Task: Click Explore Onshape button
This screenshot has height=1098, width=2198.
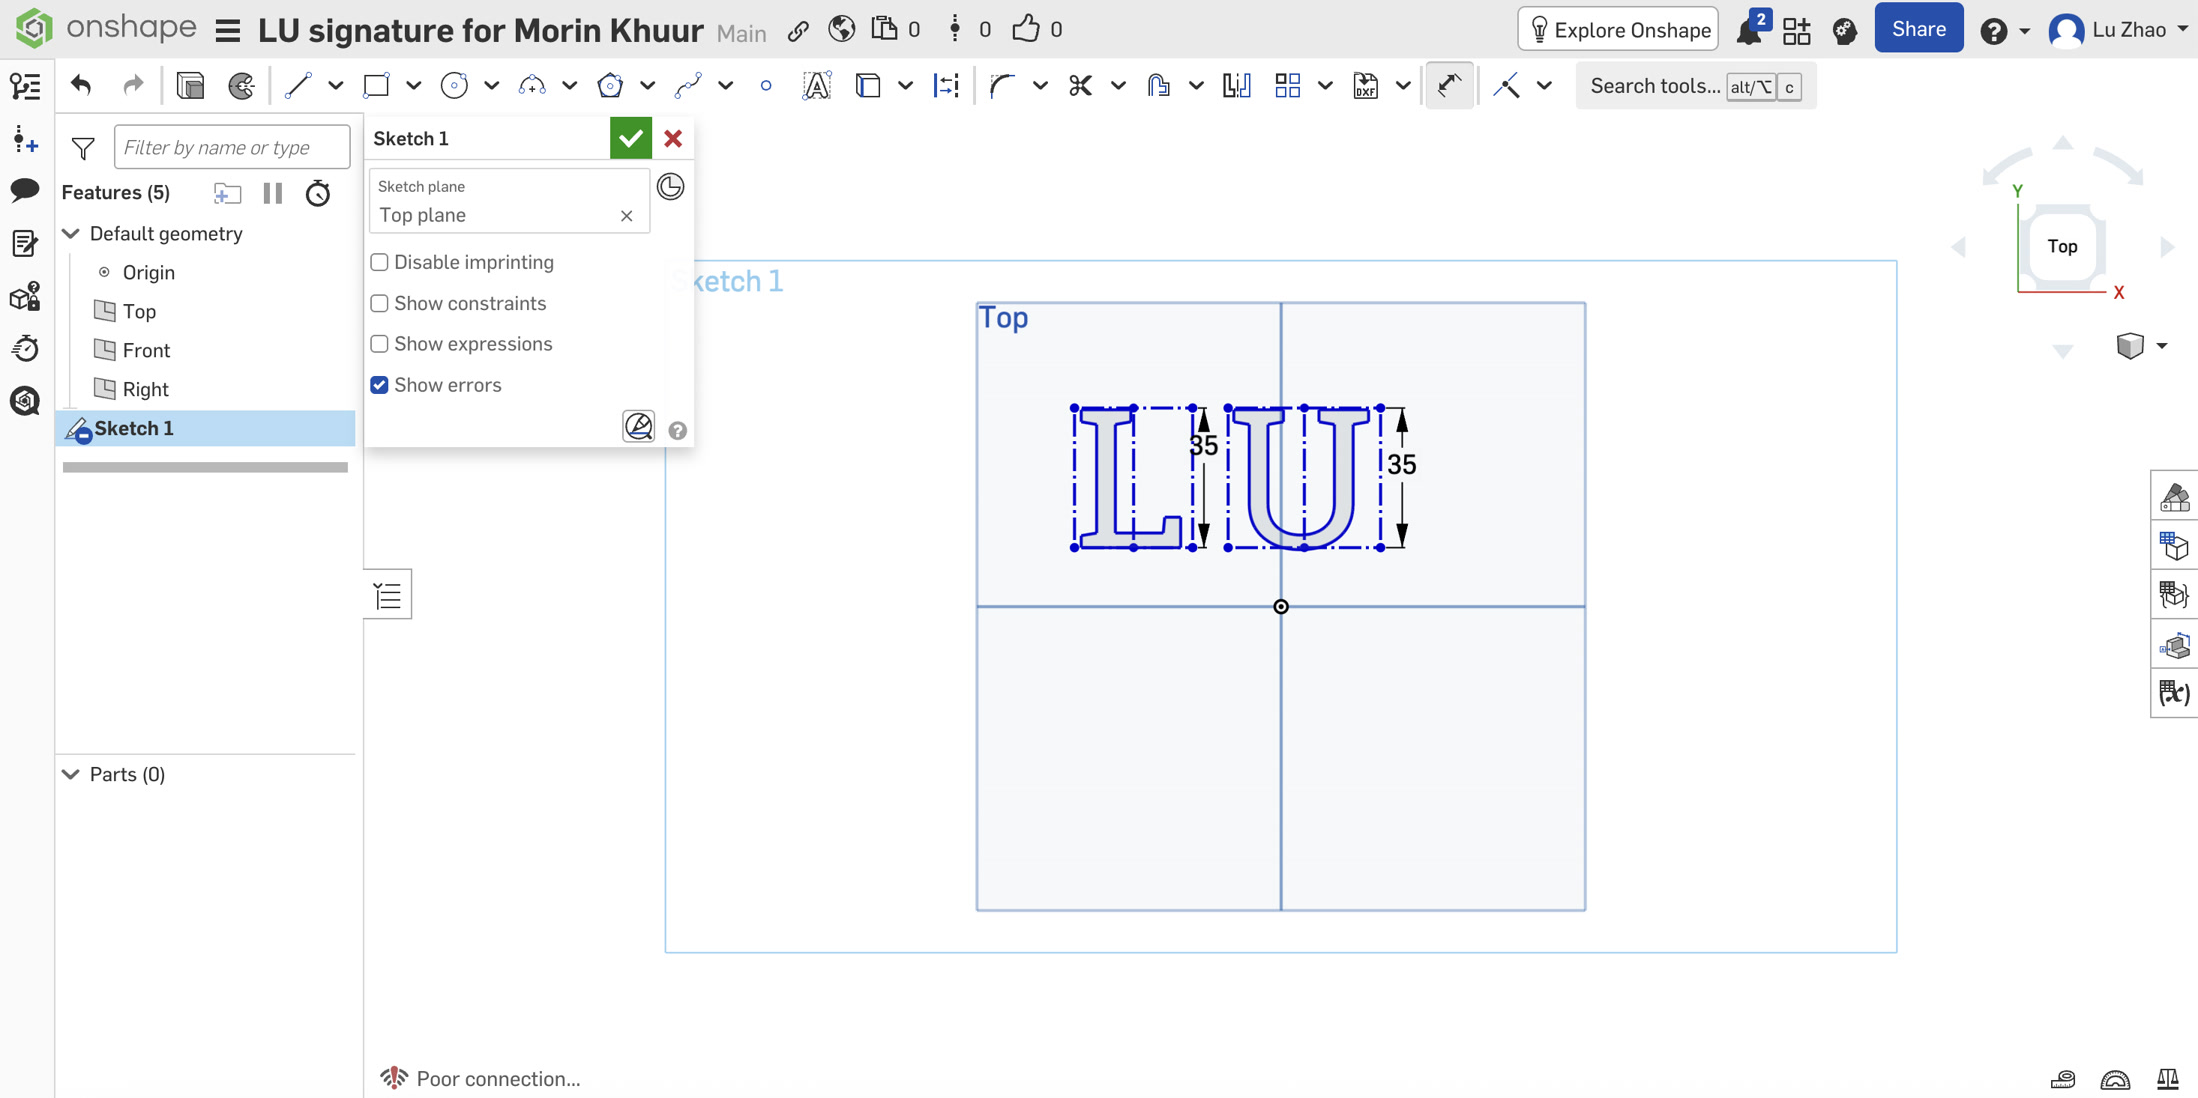Action: (x=1619, y=30)
